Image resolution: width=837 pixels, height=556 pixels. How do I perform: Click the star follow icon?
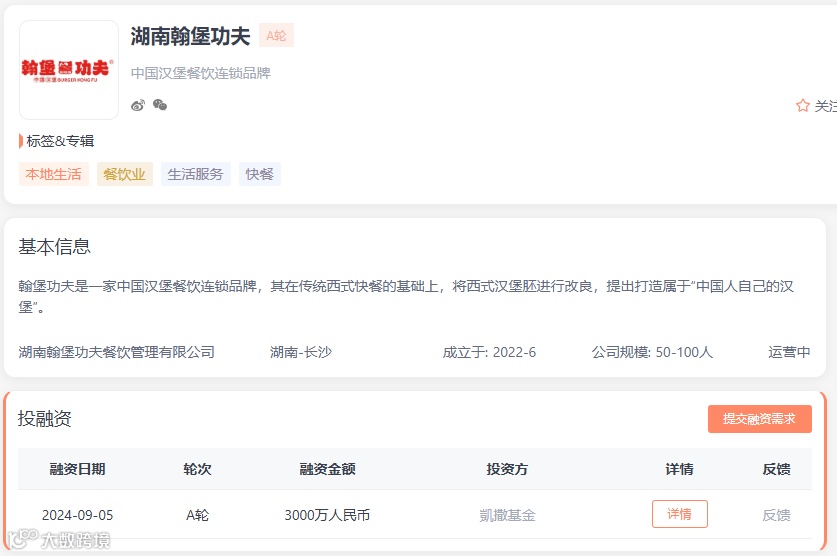[x=802, y=106]
